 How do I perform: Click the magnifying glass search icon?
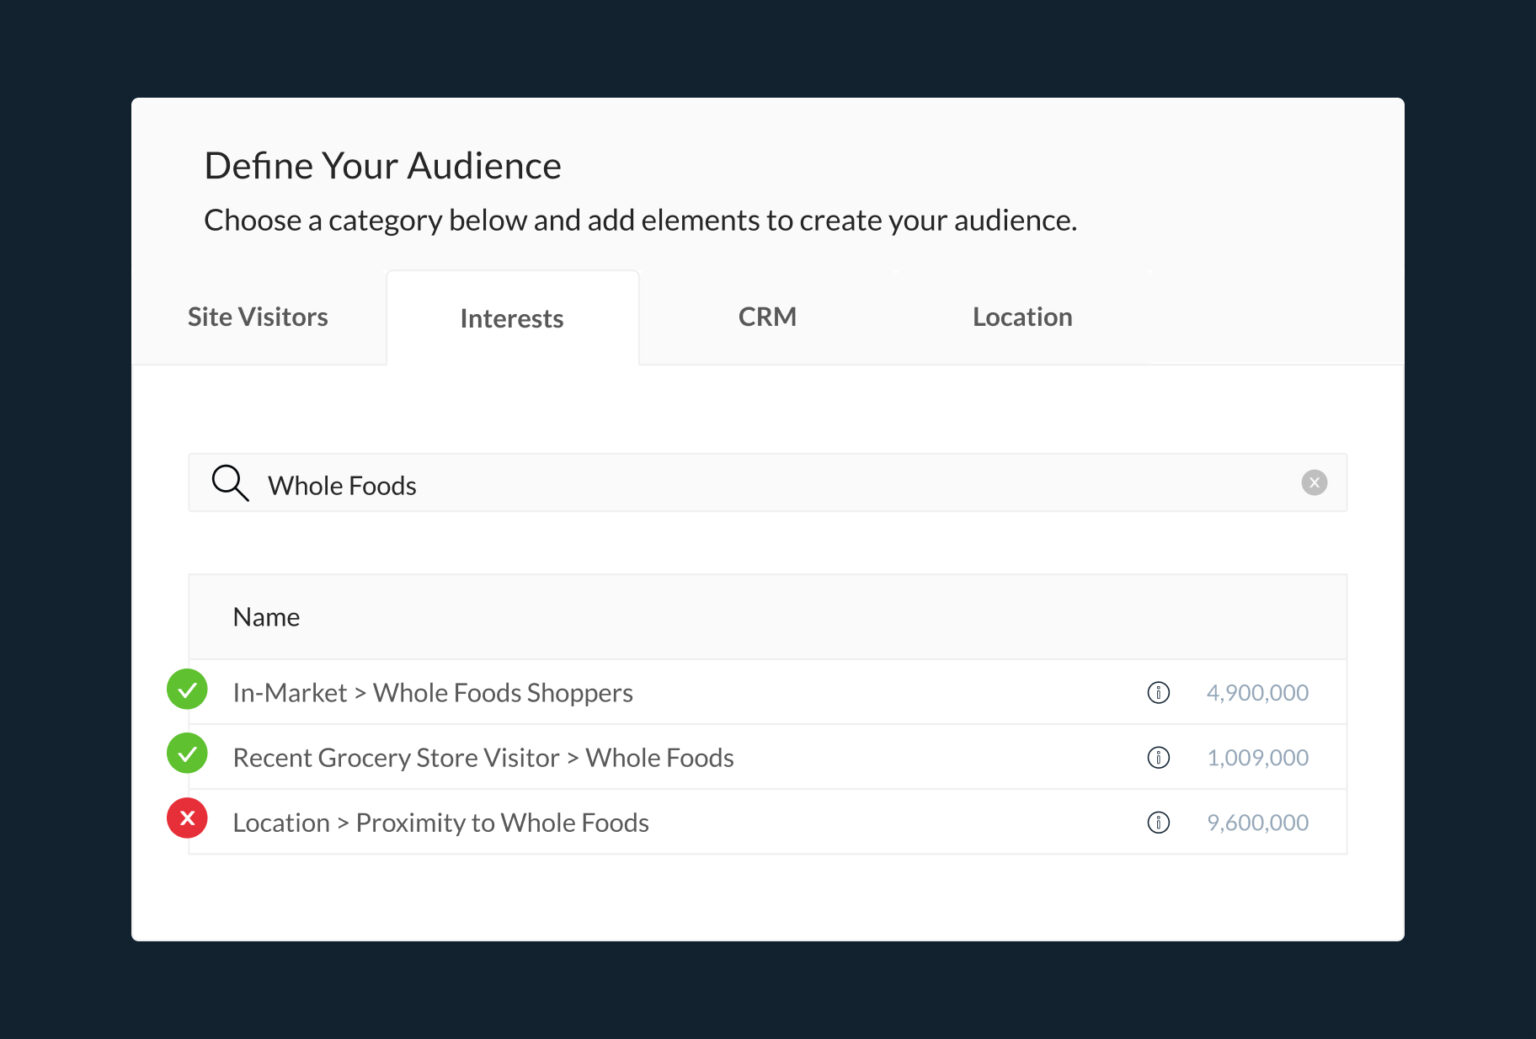click(229, 483)
